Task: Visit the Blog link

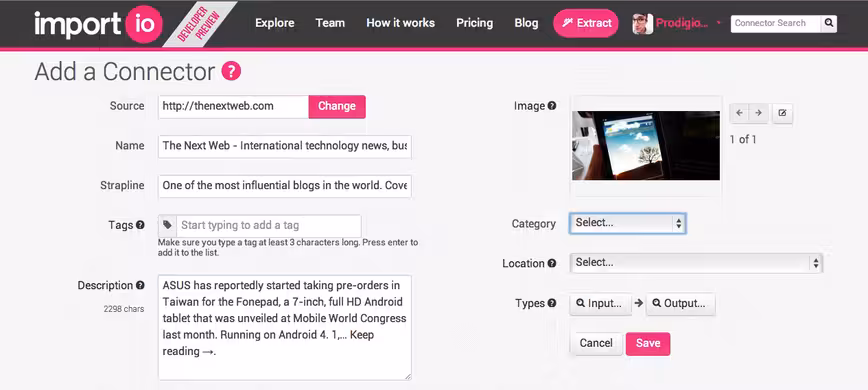Action: 526,23
